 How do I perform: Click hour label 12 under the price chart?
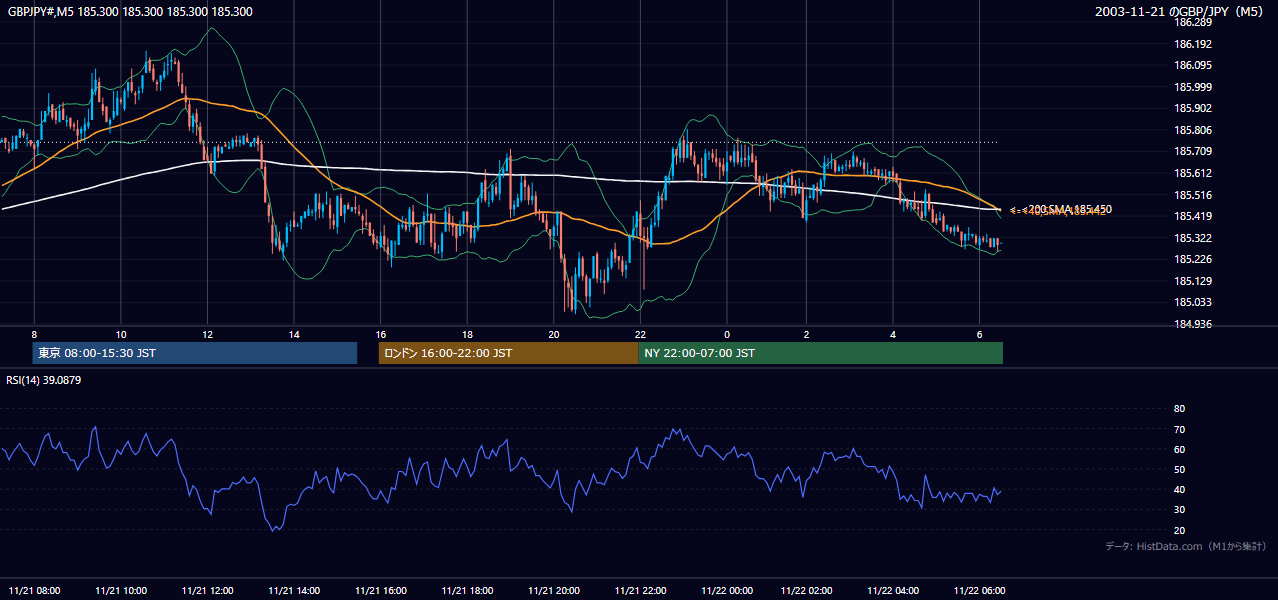tap(207, 334)
